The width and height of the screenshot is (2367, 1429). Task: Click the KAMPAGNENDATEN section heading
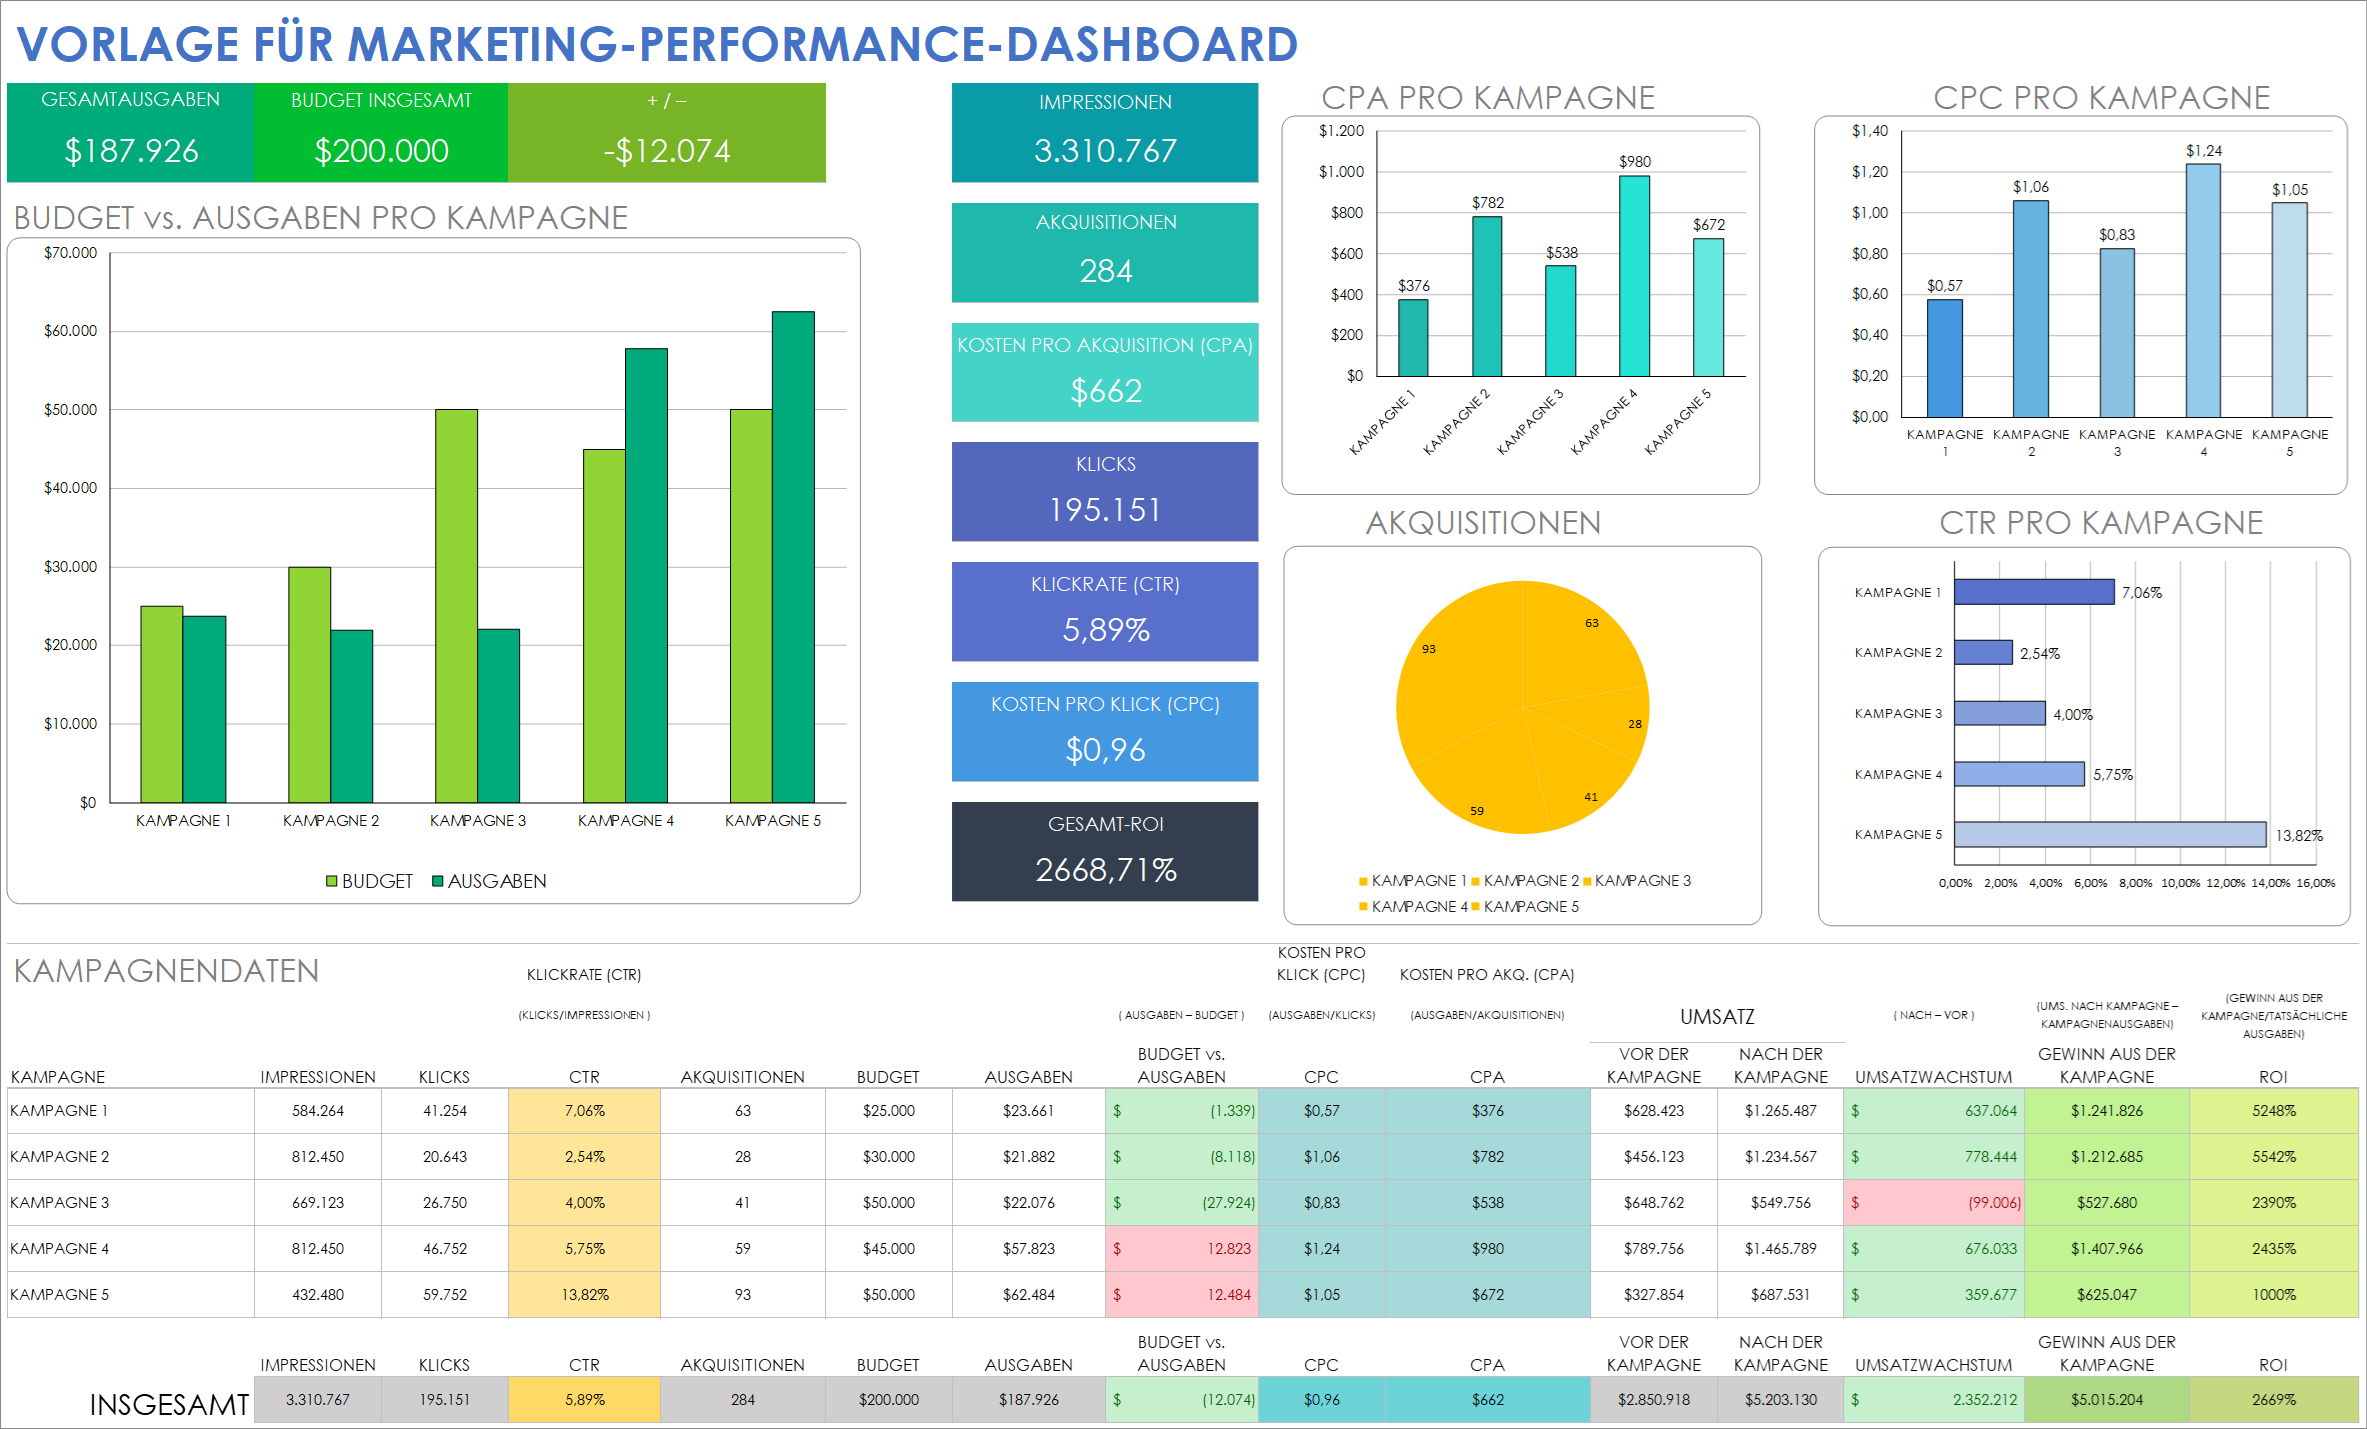[166, 971]
